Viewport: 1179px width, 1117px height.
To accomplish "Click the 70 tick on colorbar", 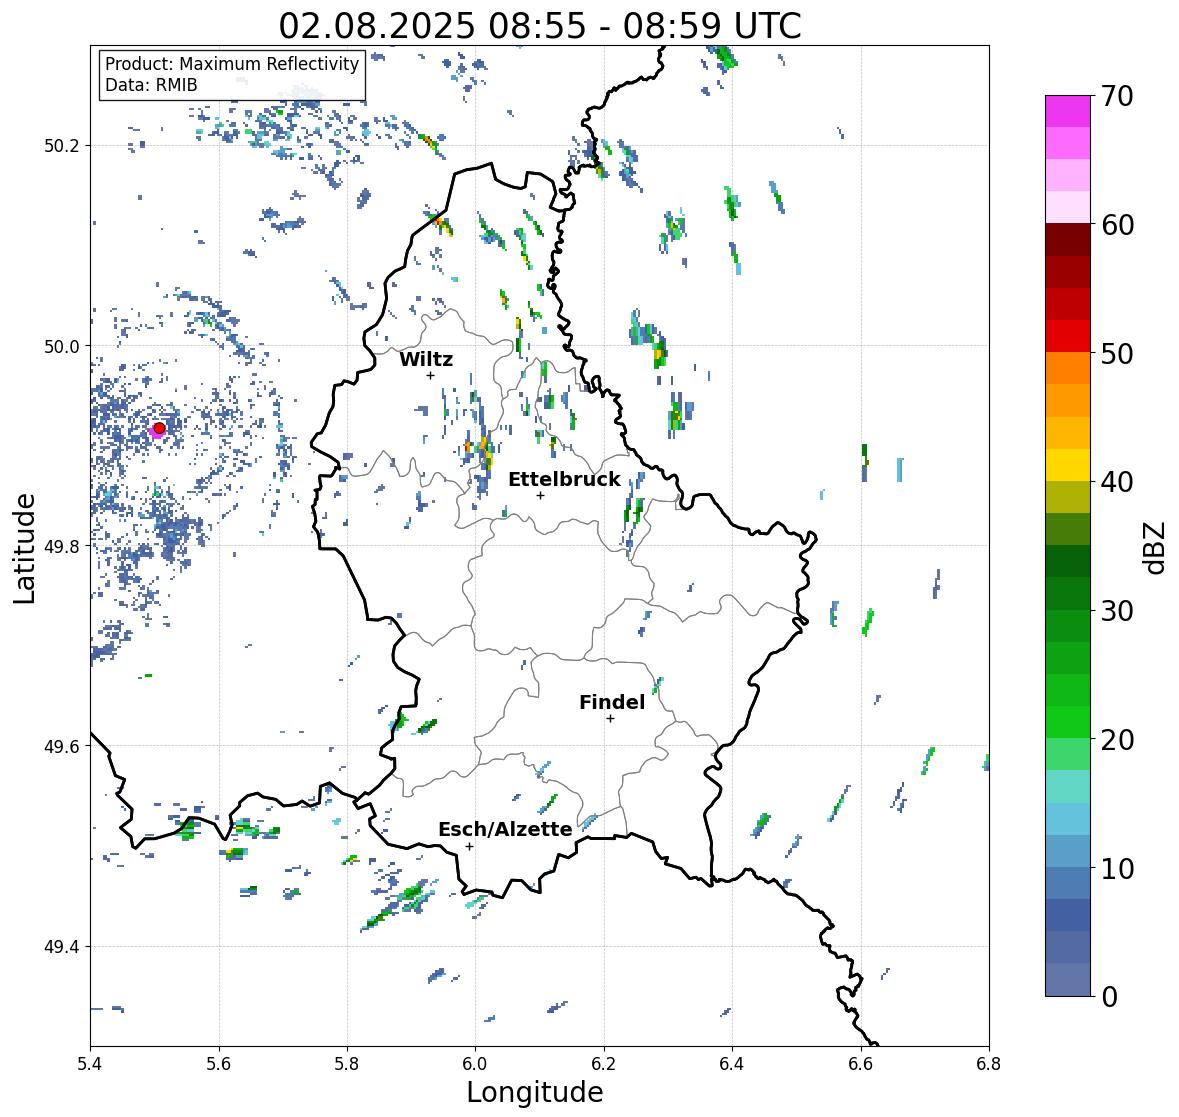I will [1117, 96].
